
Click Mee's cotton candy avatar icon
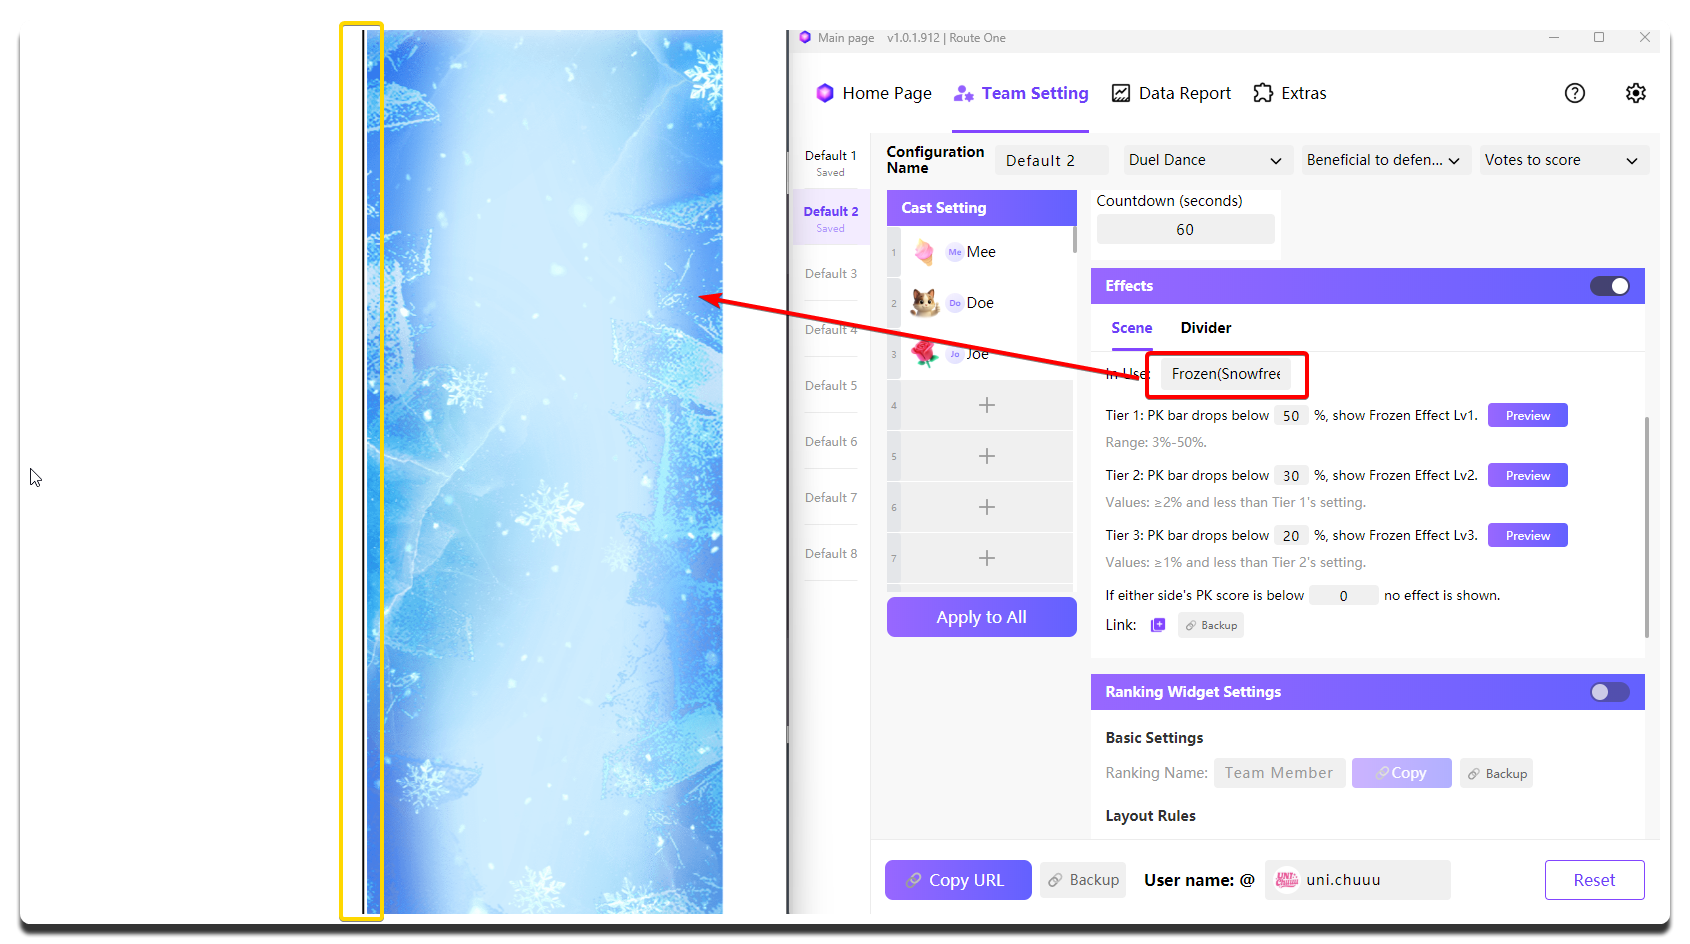pos(924,252)
